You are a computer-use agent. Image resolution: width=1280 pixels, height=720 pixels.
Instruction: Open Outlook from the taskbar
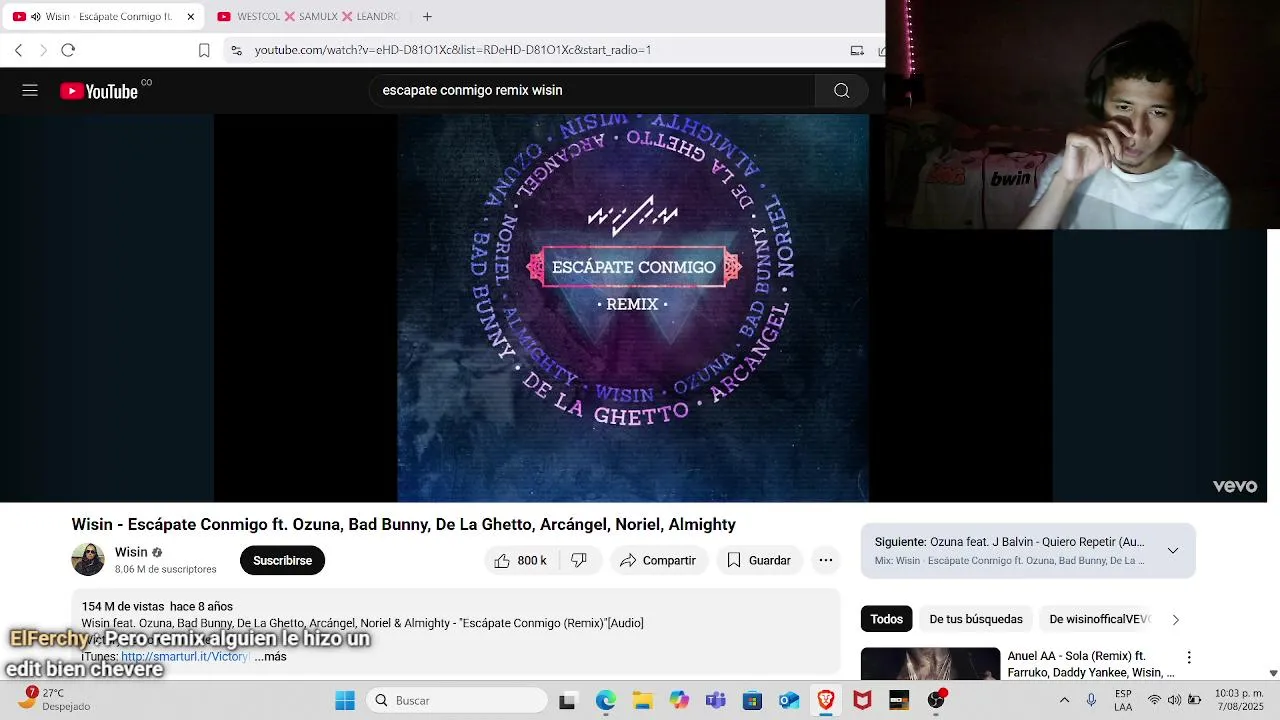(x=789, y=700)
